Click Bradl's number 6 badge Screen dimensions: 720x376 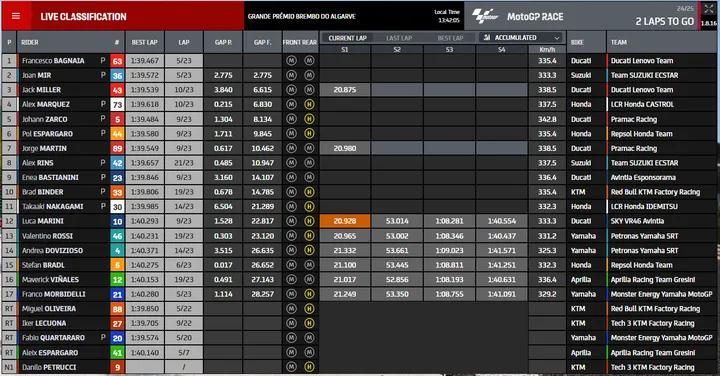pos(118,265)
